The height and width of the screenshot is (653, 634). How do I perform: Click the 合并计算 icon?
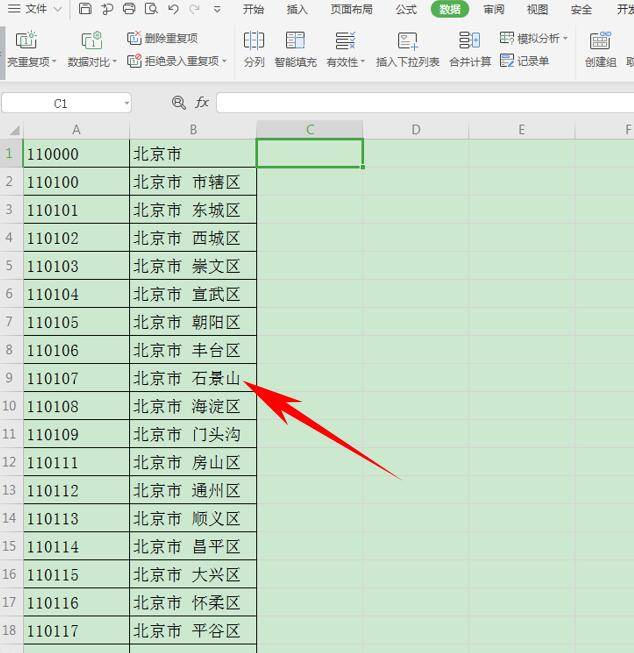470,40
